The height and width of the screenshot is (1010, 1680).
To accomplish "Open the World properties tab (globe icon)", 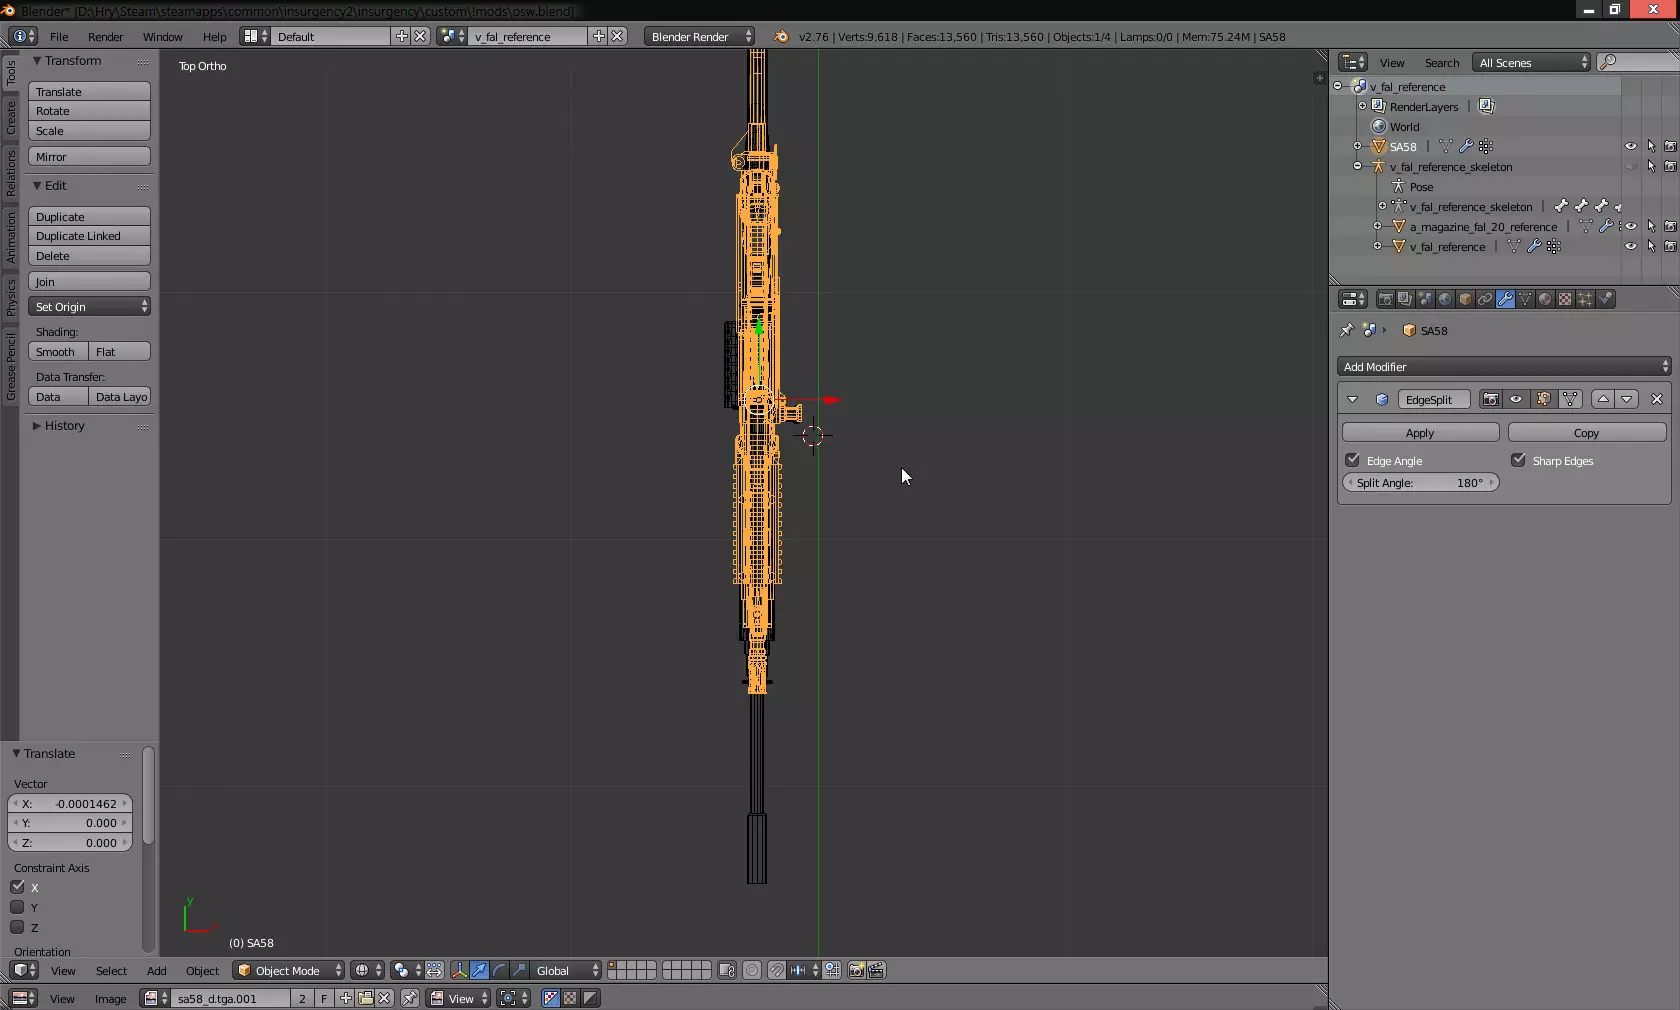I will click(1445, 299).
